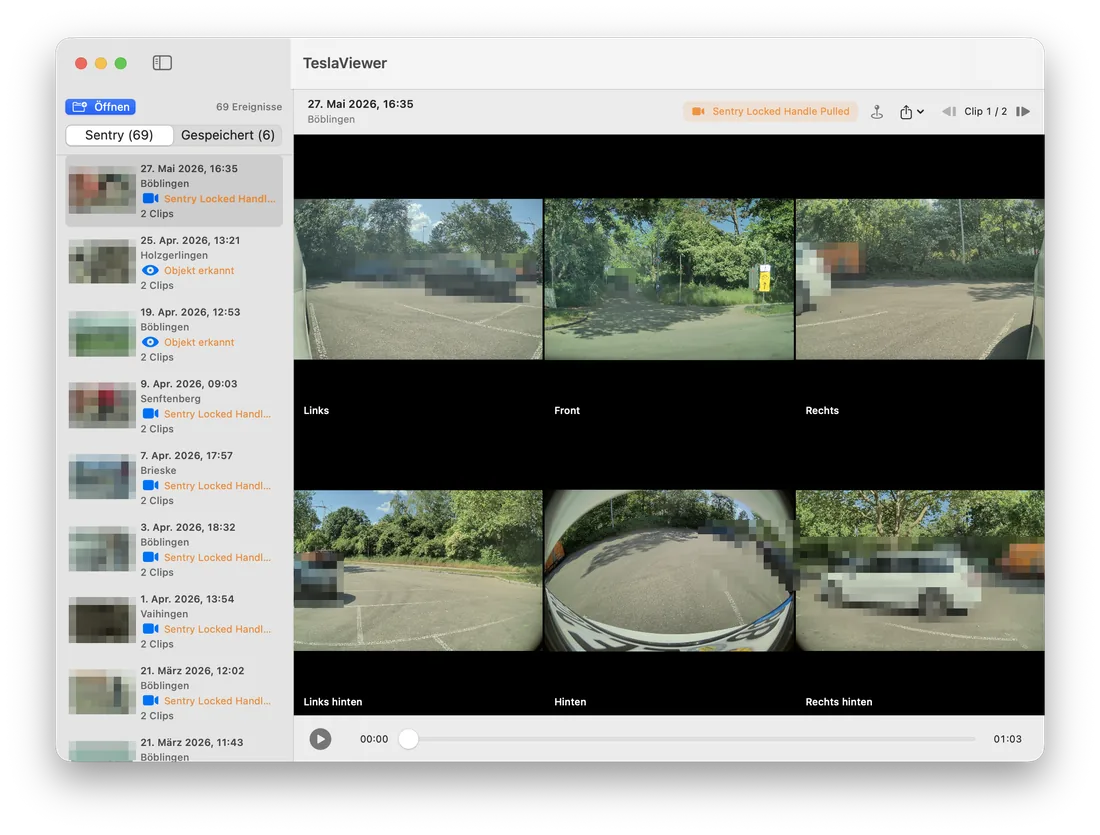This screenshot has width=1100, height=835.
Task: Select the 19. Apr. 2026, 12:53 event
Action: click(174, 334)
